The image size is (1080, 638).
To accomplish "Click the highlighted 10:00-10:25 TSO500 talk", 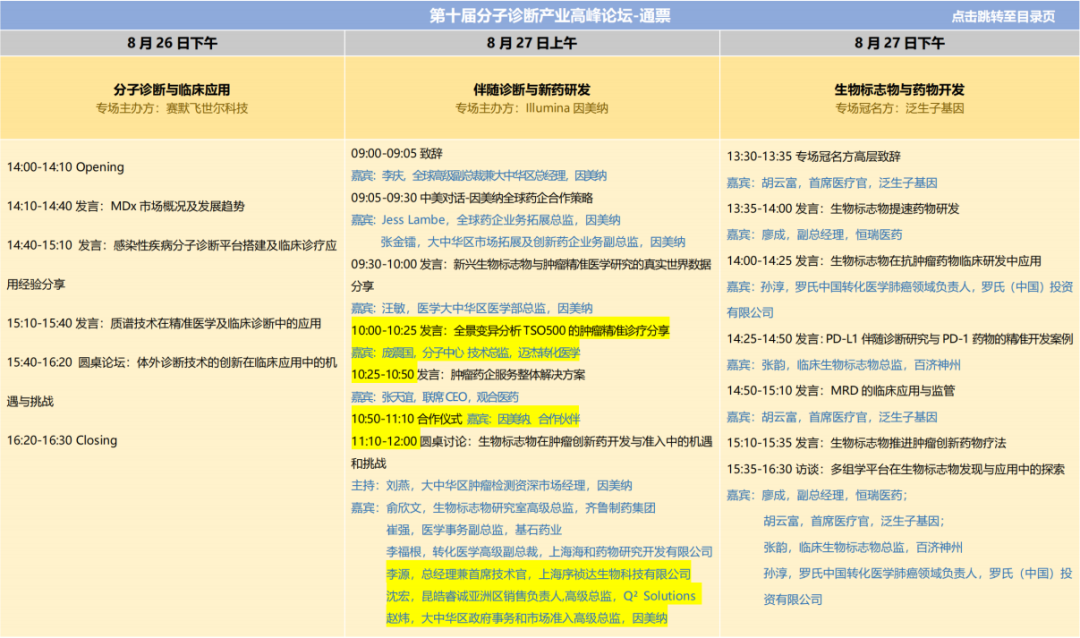I will [x=510, y=330].
